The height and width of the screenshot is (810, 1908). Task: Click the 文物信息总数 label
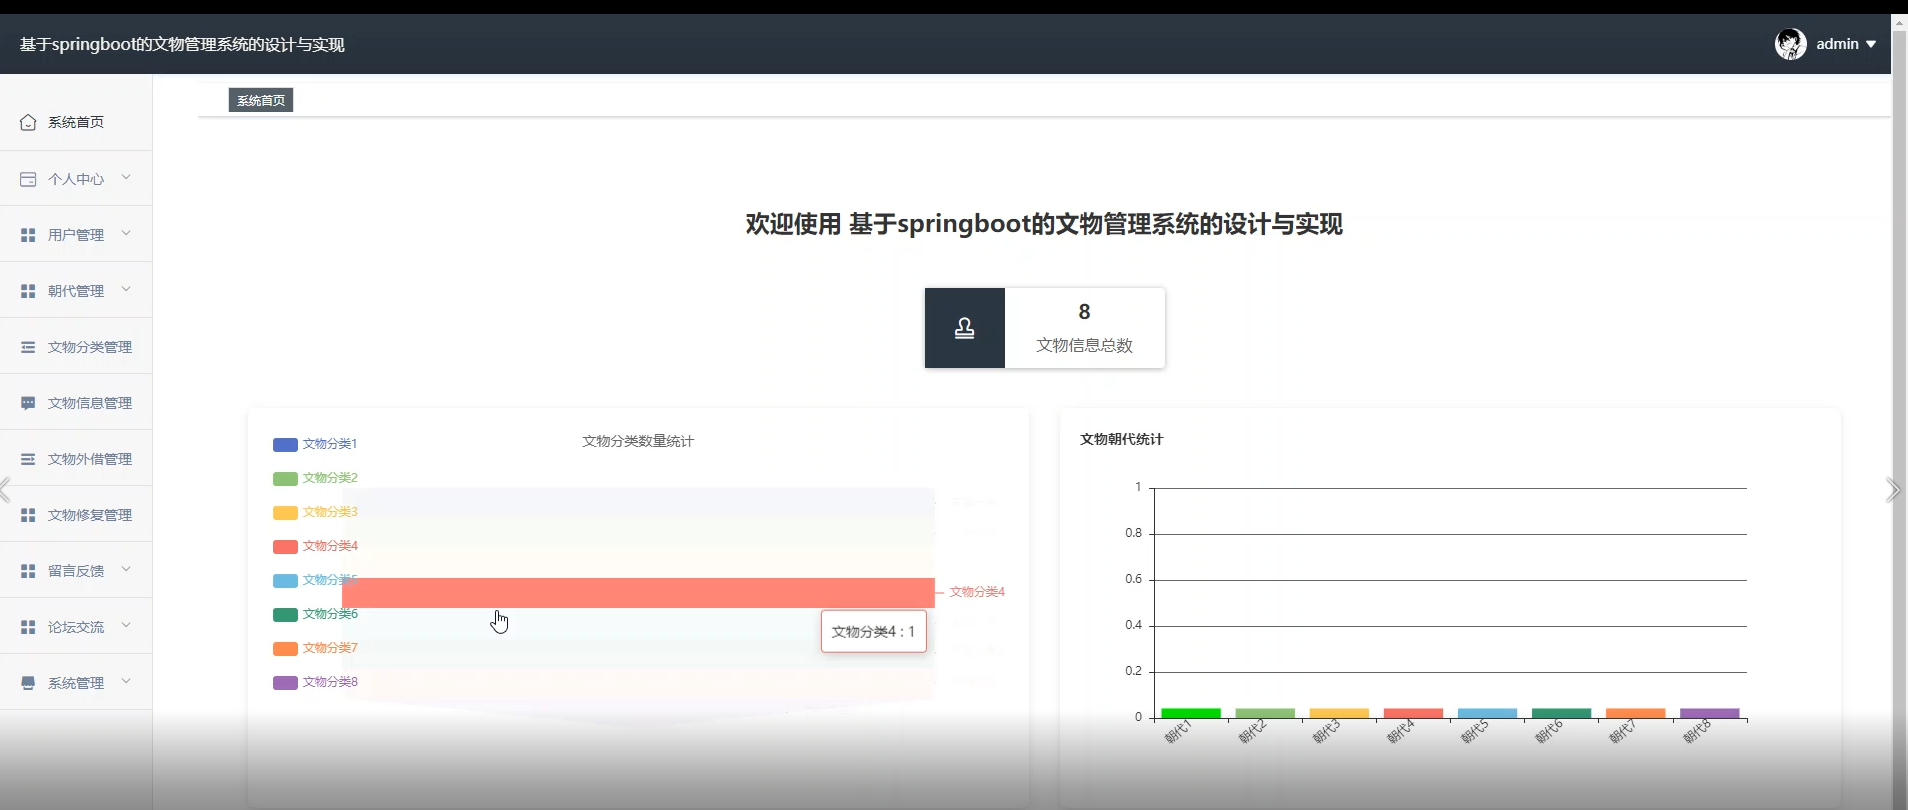(x=1084, y=345)
